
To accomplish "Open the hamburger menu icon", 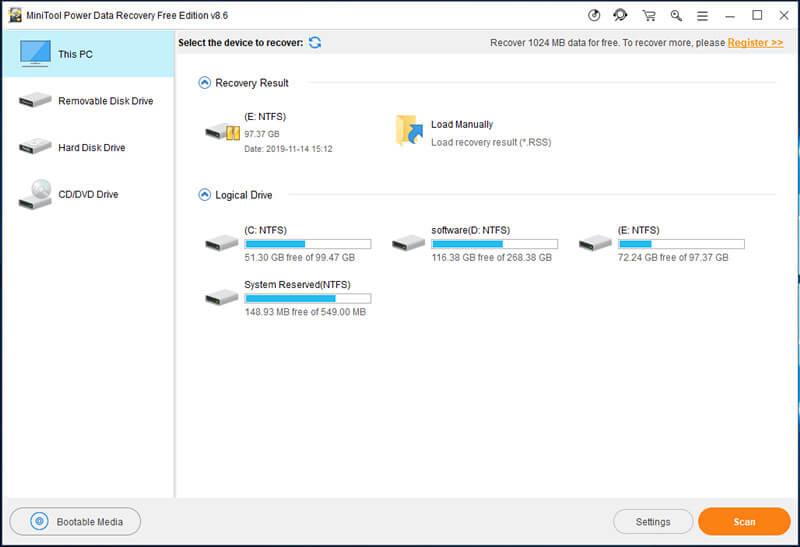I will pyautogui.click(x=703, y=16).
